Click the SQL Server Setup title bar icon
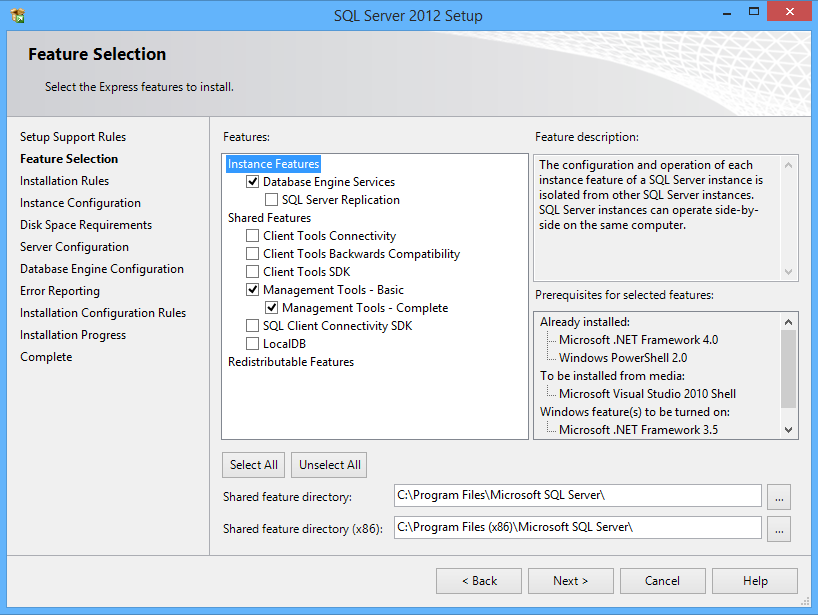Viewport: 818px width, 615px height. coord(18,16)
